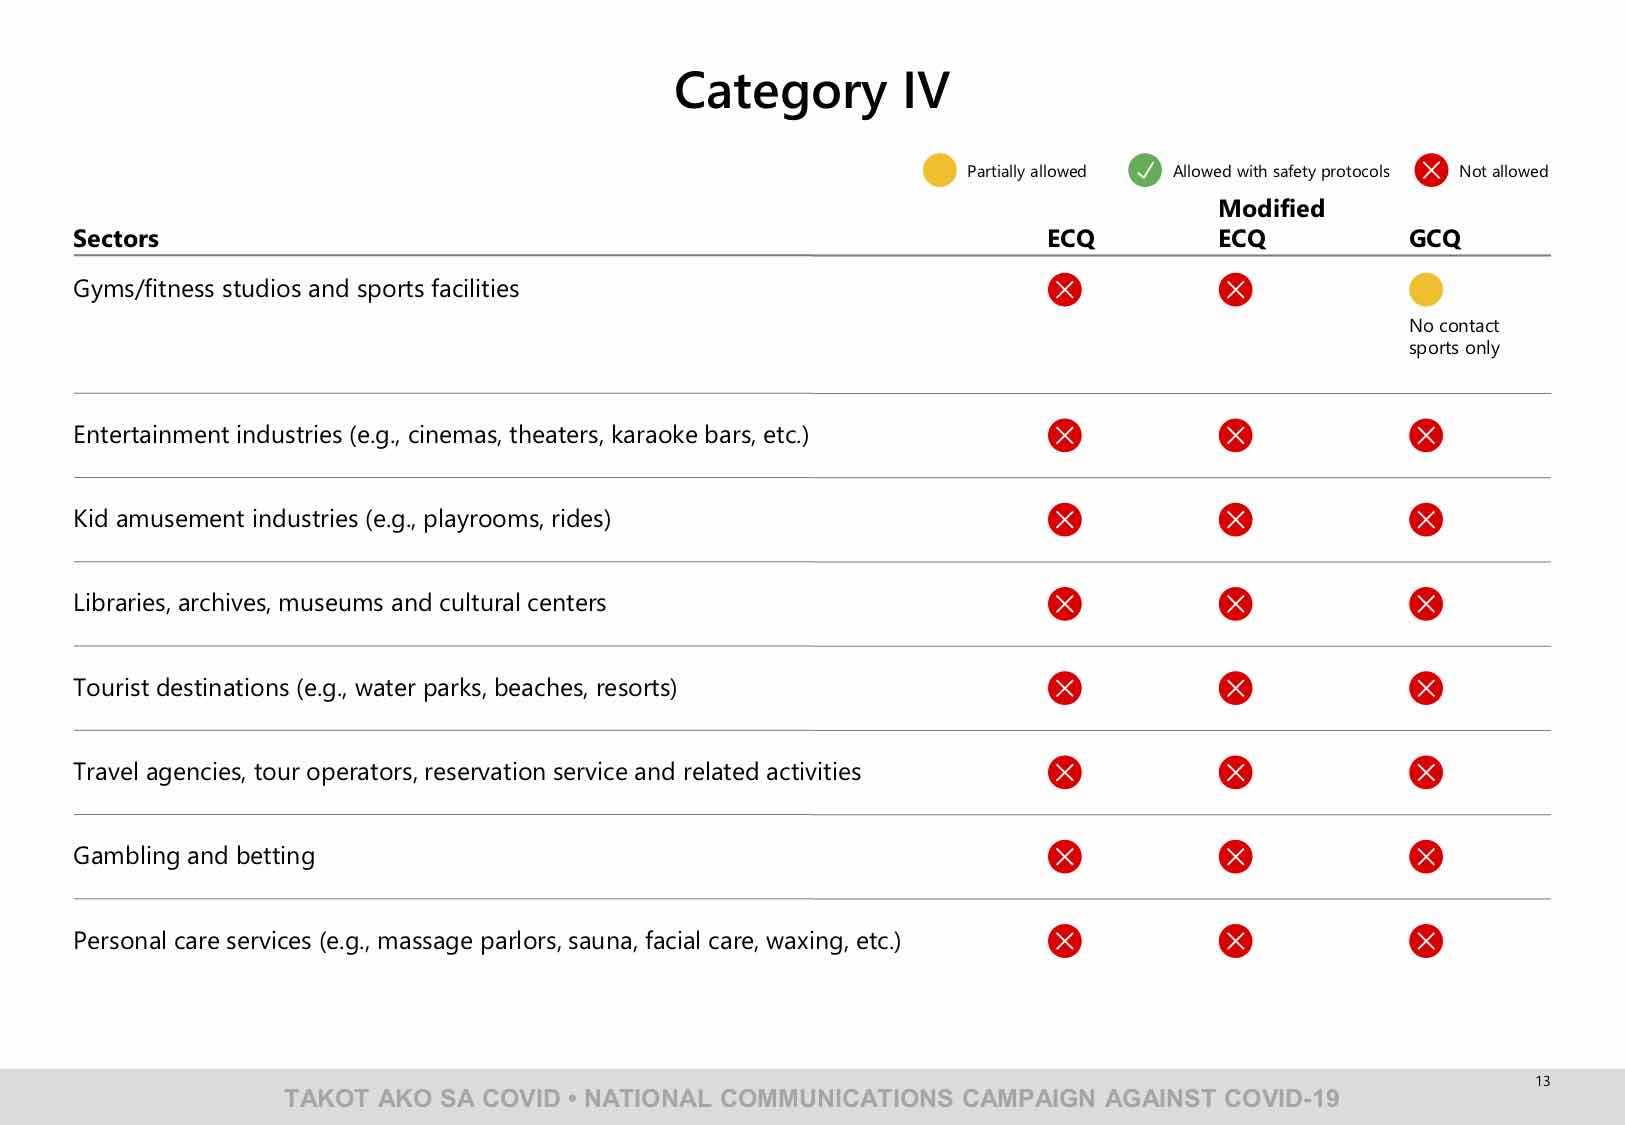Click the Sectors column header
Screen dimensions: 1625x1125
tap(116, 238)
